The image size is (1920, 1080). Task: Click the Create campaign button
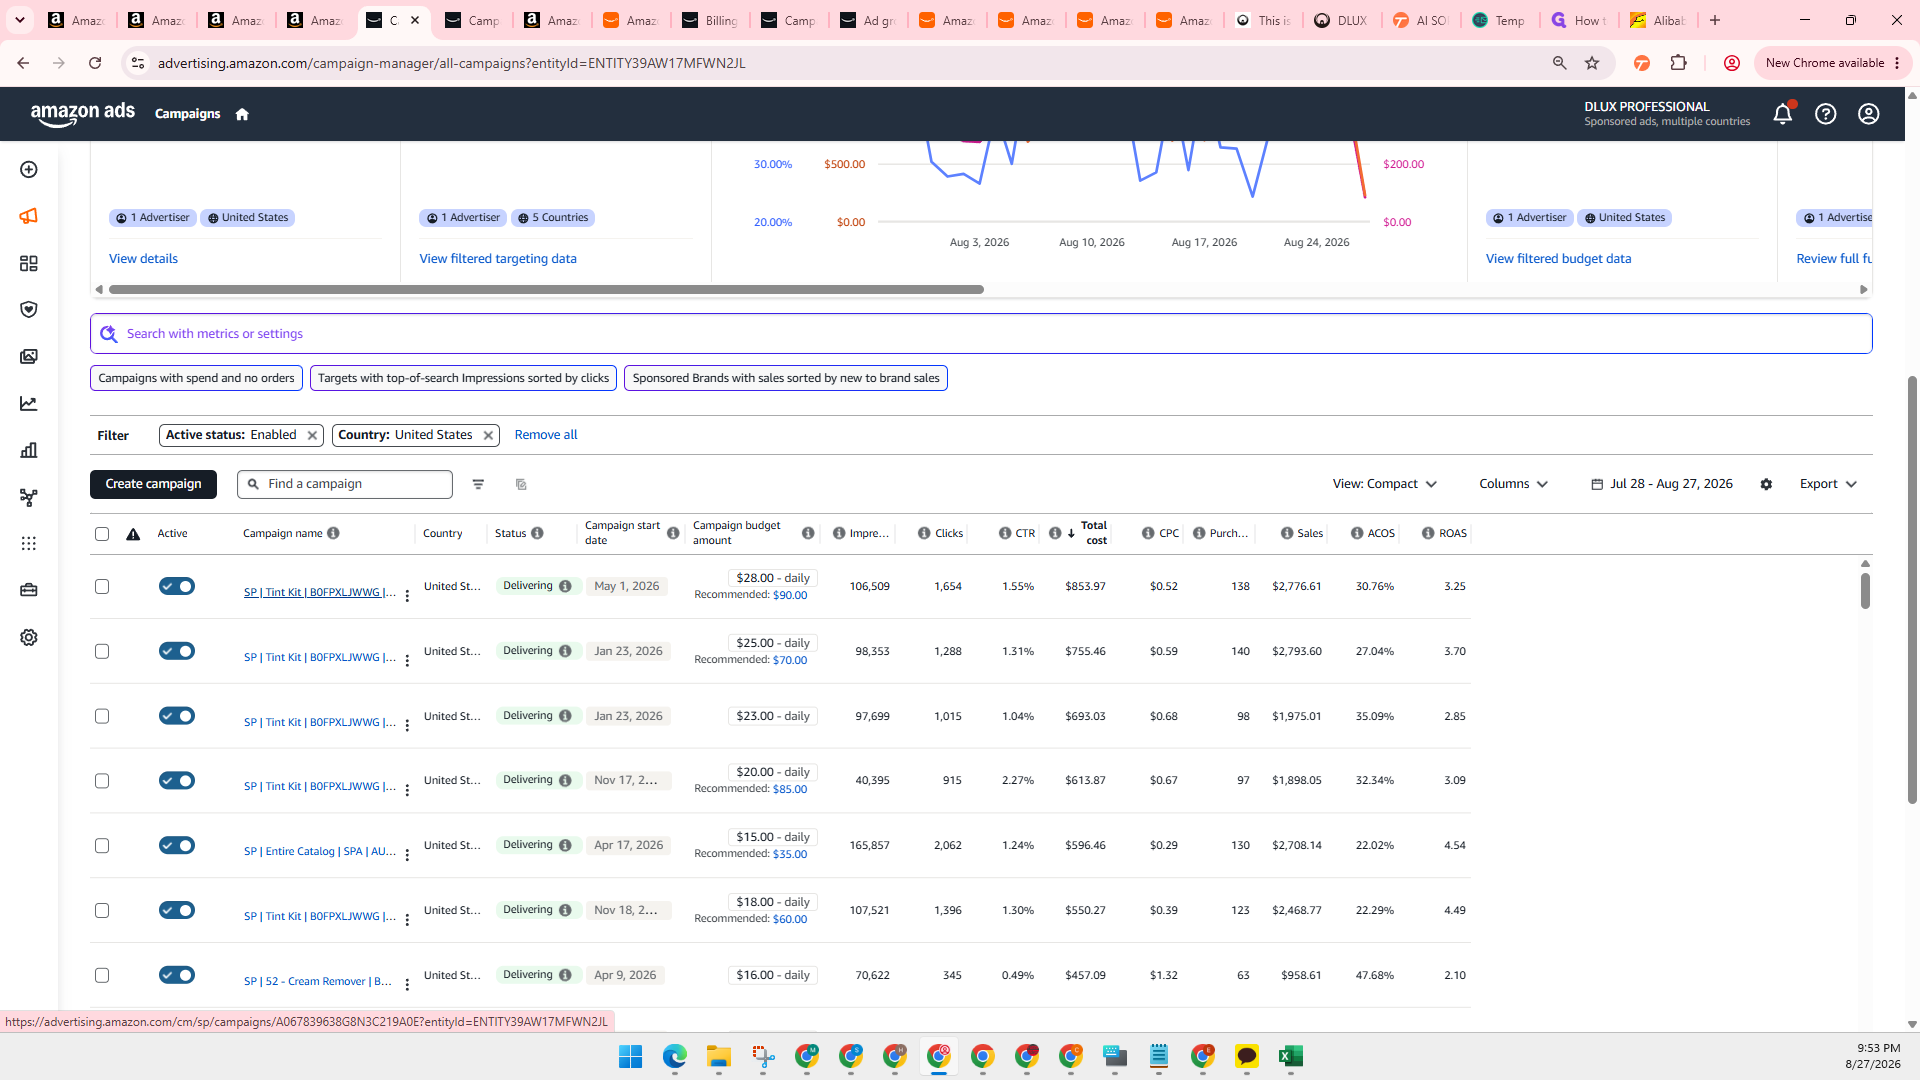click(153, 484)
